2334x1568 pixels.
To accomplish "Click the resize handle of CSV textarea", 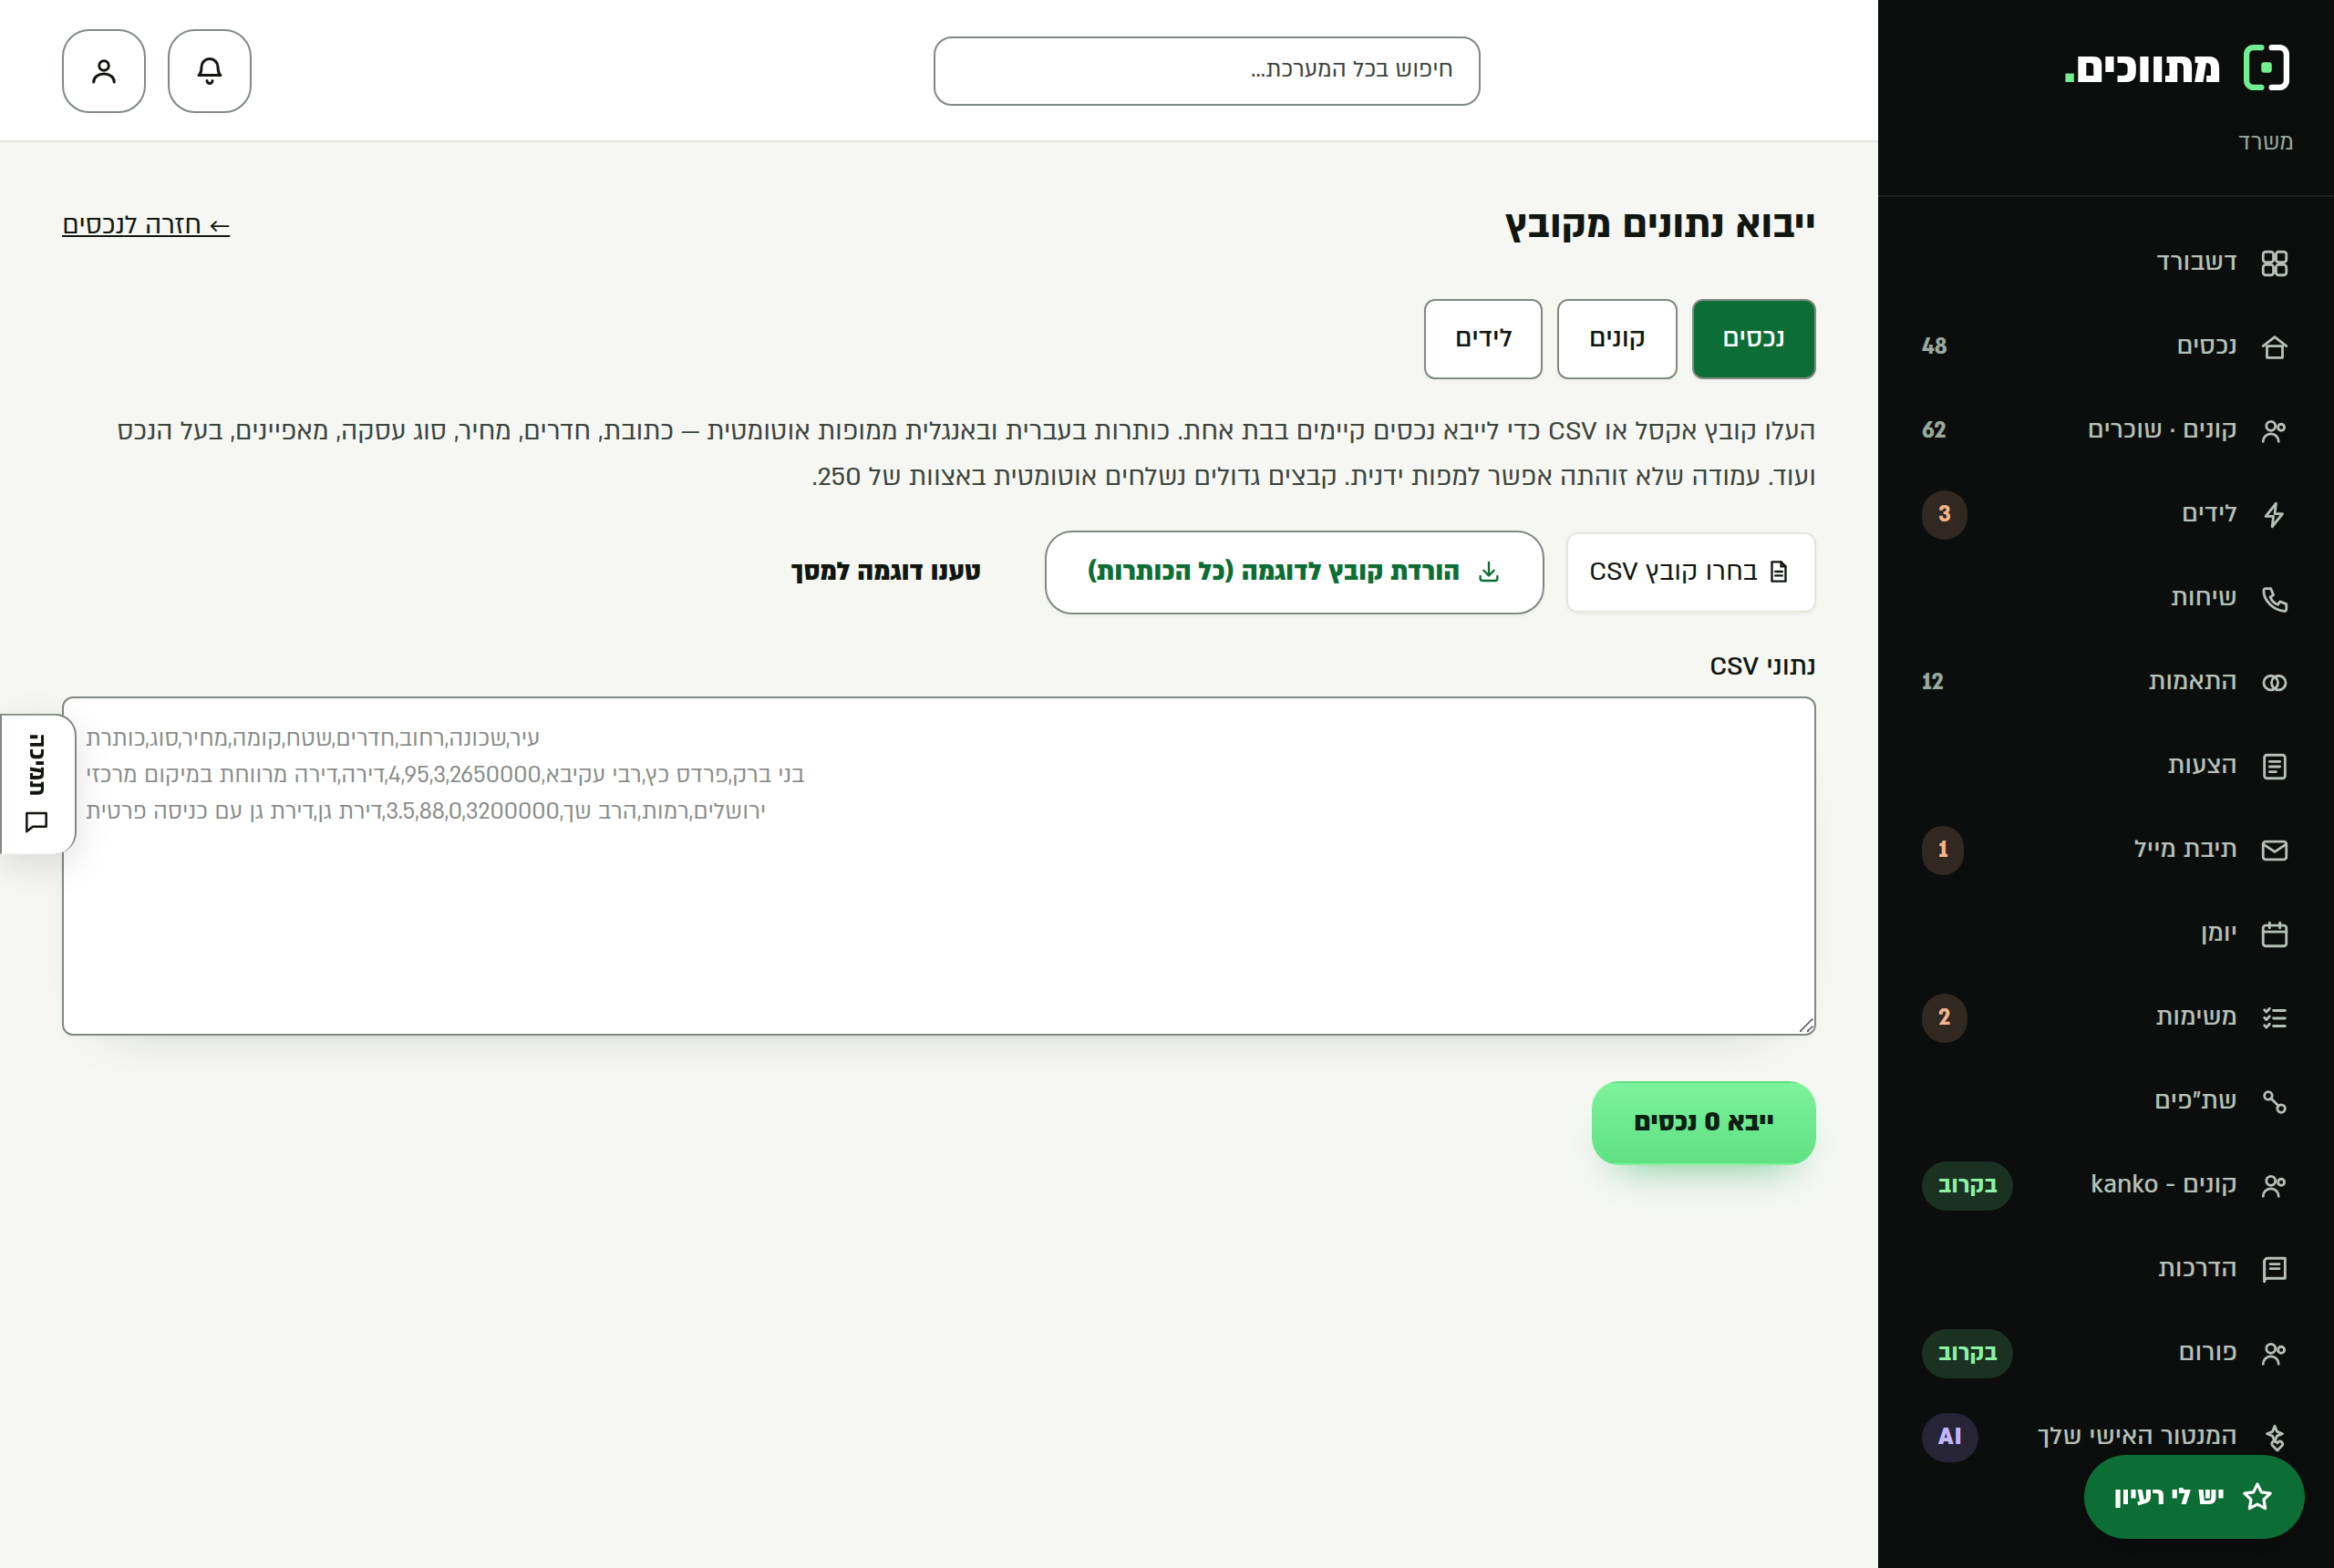I will [x=1806, y=1025].
